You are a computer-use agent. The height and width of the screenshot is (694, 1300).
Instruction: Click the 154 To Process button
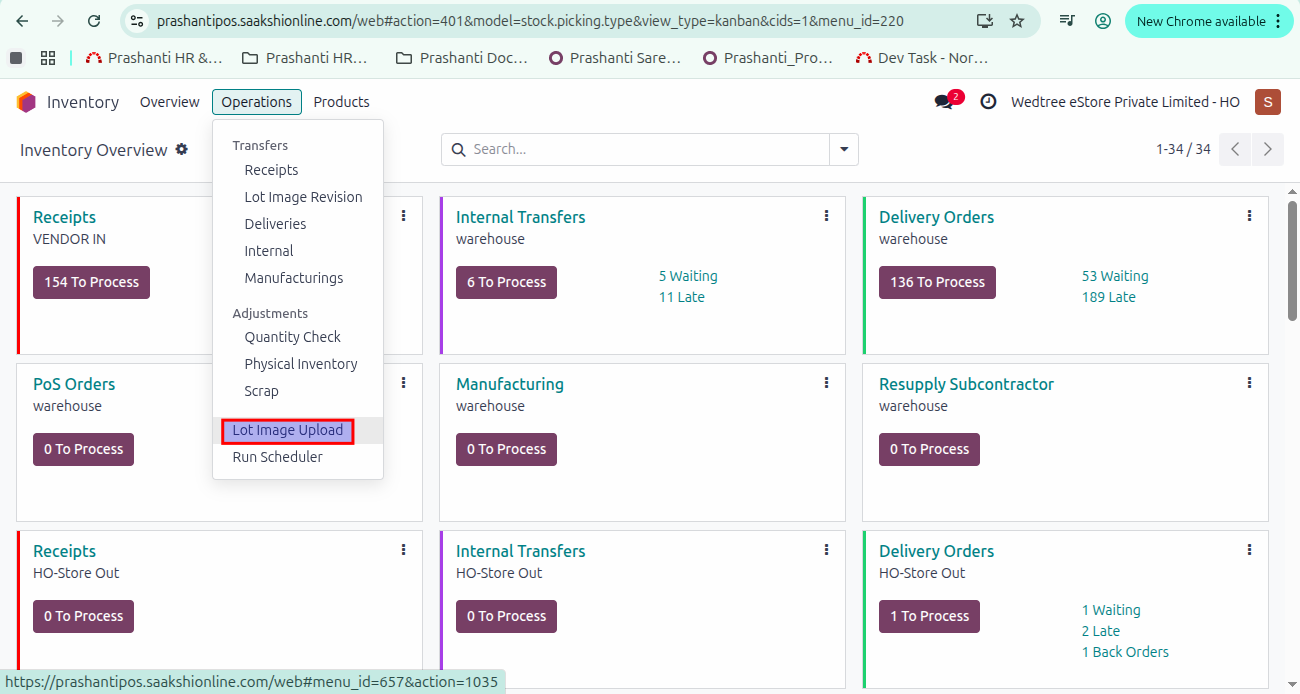pos(91,282)
